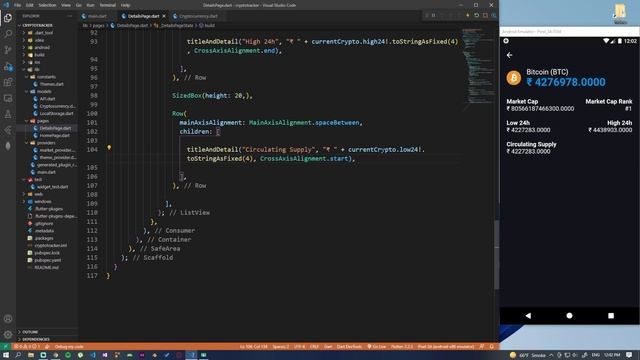Click the Debug my code status bar item
This screenshot has height=360, width=640.
click(x=69, y=347)
